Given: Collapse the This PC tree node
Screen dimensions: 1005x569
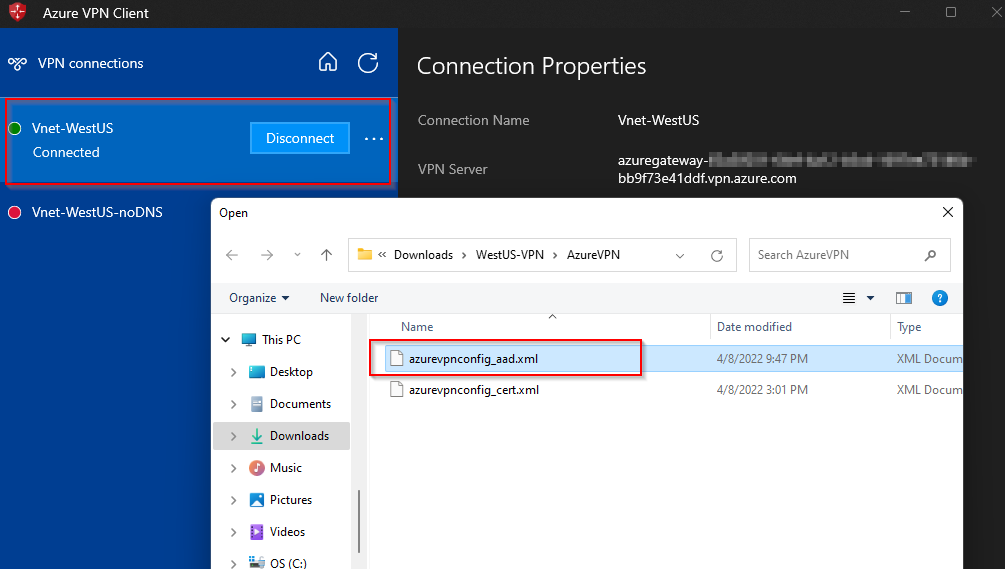Looking at the screenshot, I should 226,340.
